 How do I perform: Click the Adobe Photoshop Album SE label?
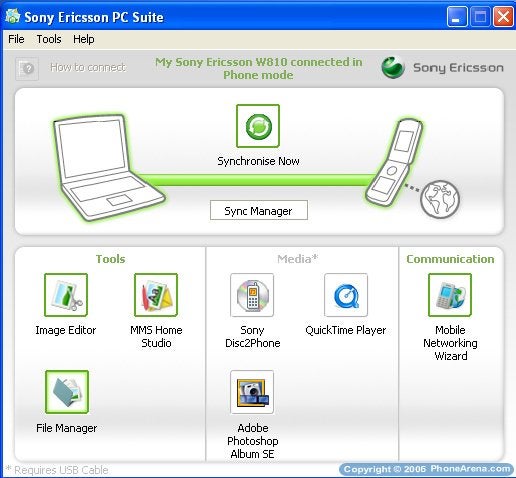pyautogui.click(x=252, y=441)
